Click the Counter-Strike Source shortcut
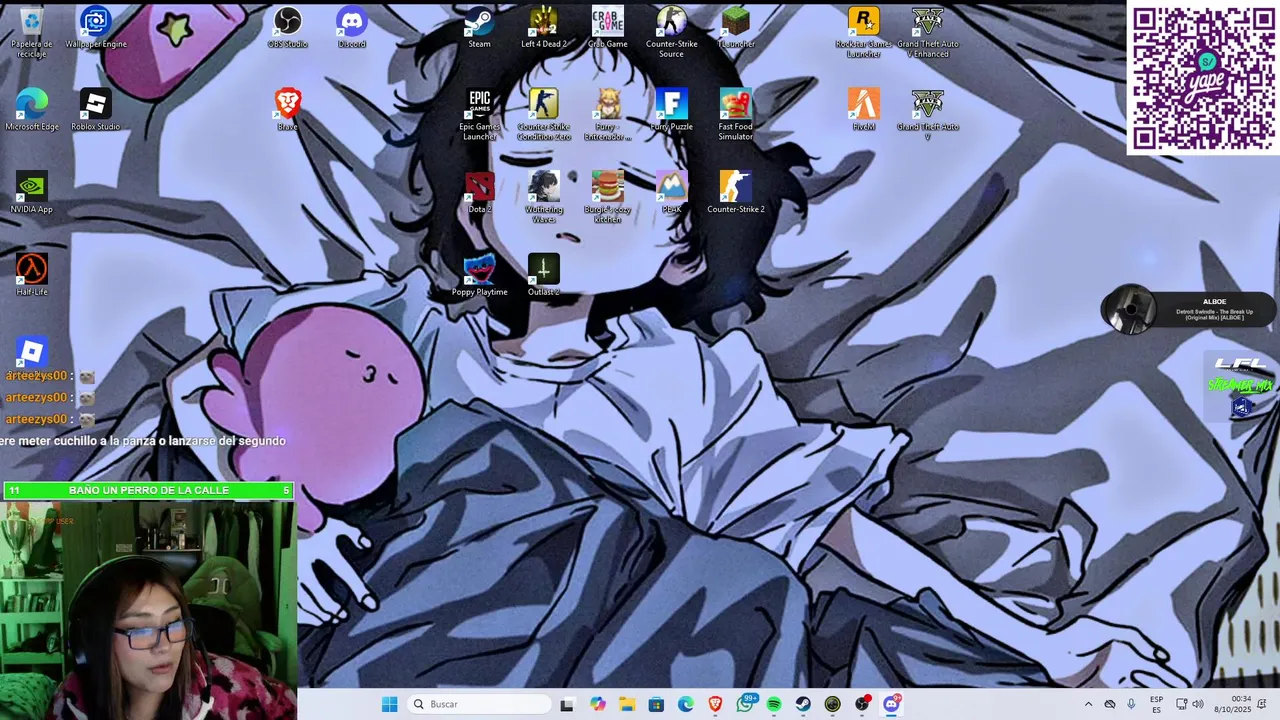Viewport: 1280px width, 720px height. [x=672, y=32]
